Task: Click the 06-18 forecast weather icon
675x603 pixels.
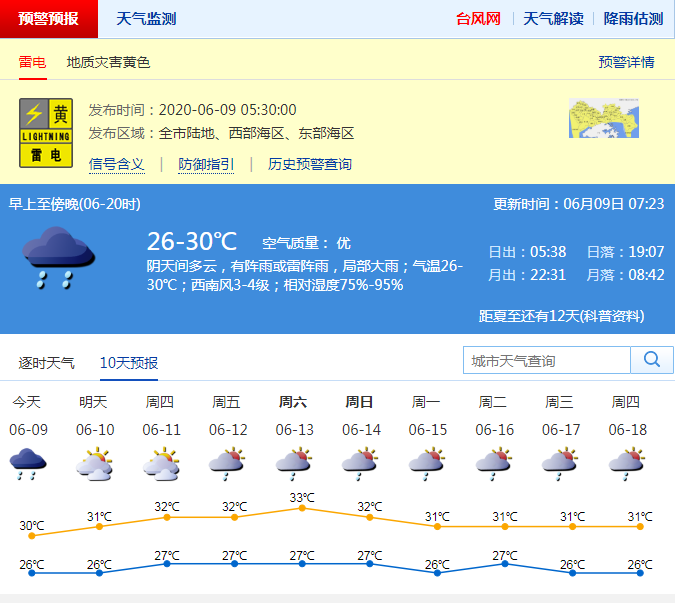Action: tap(627, 464)
